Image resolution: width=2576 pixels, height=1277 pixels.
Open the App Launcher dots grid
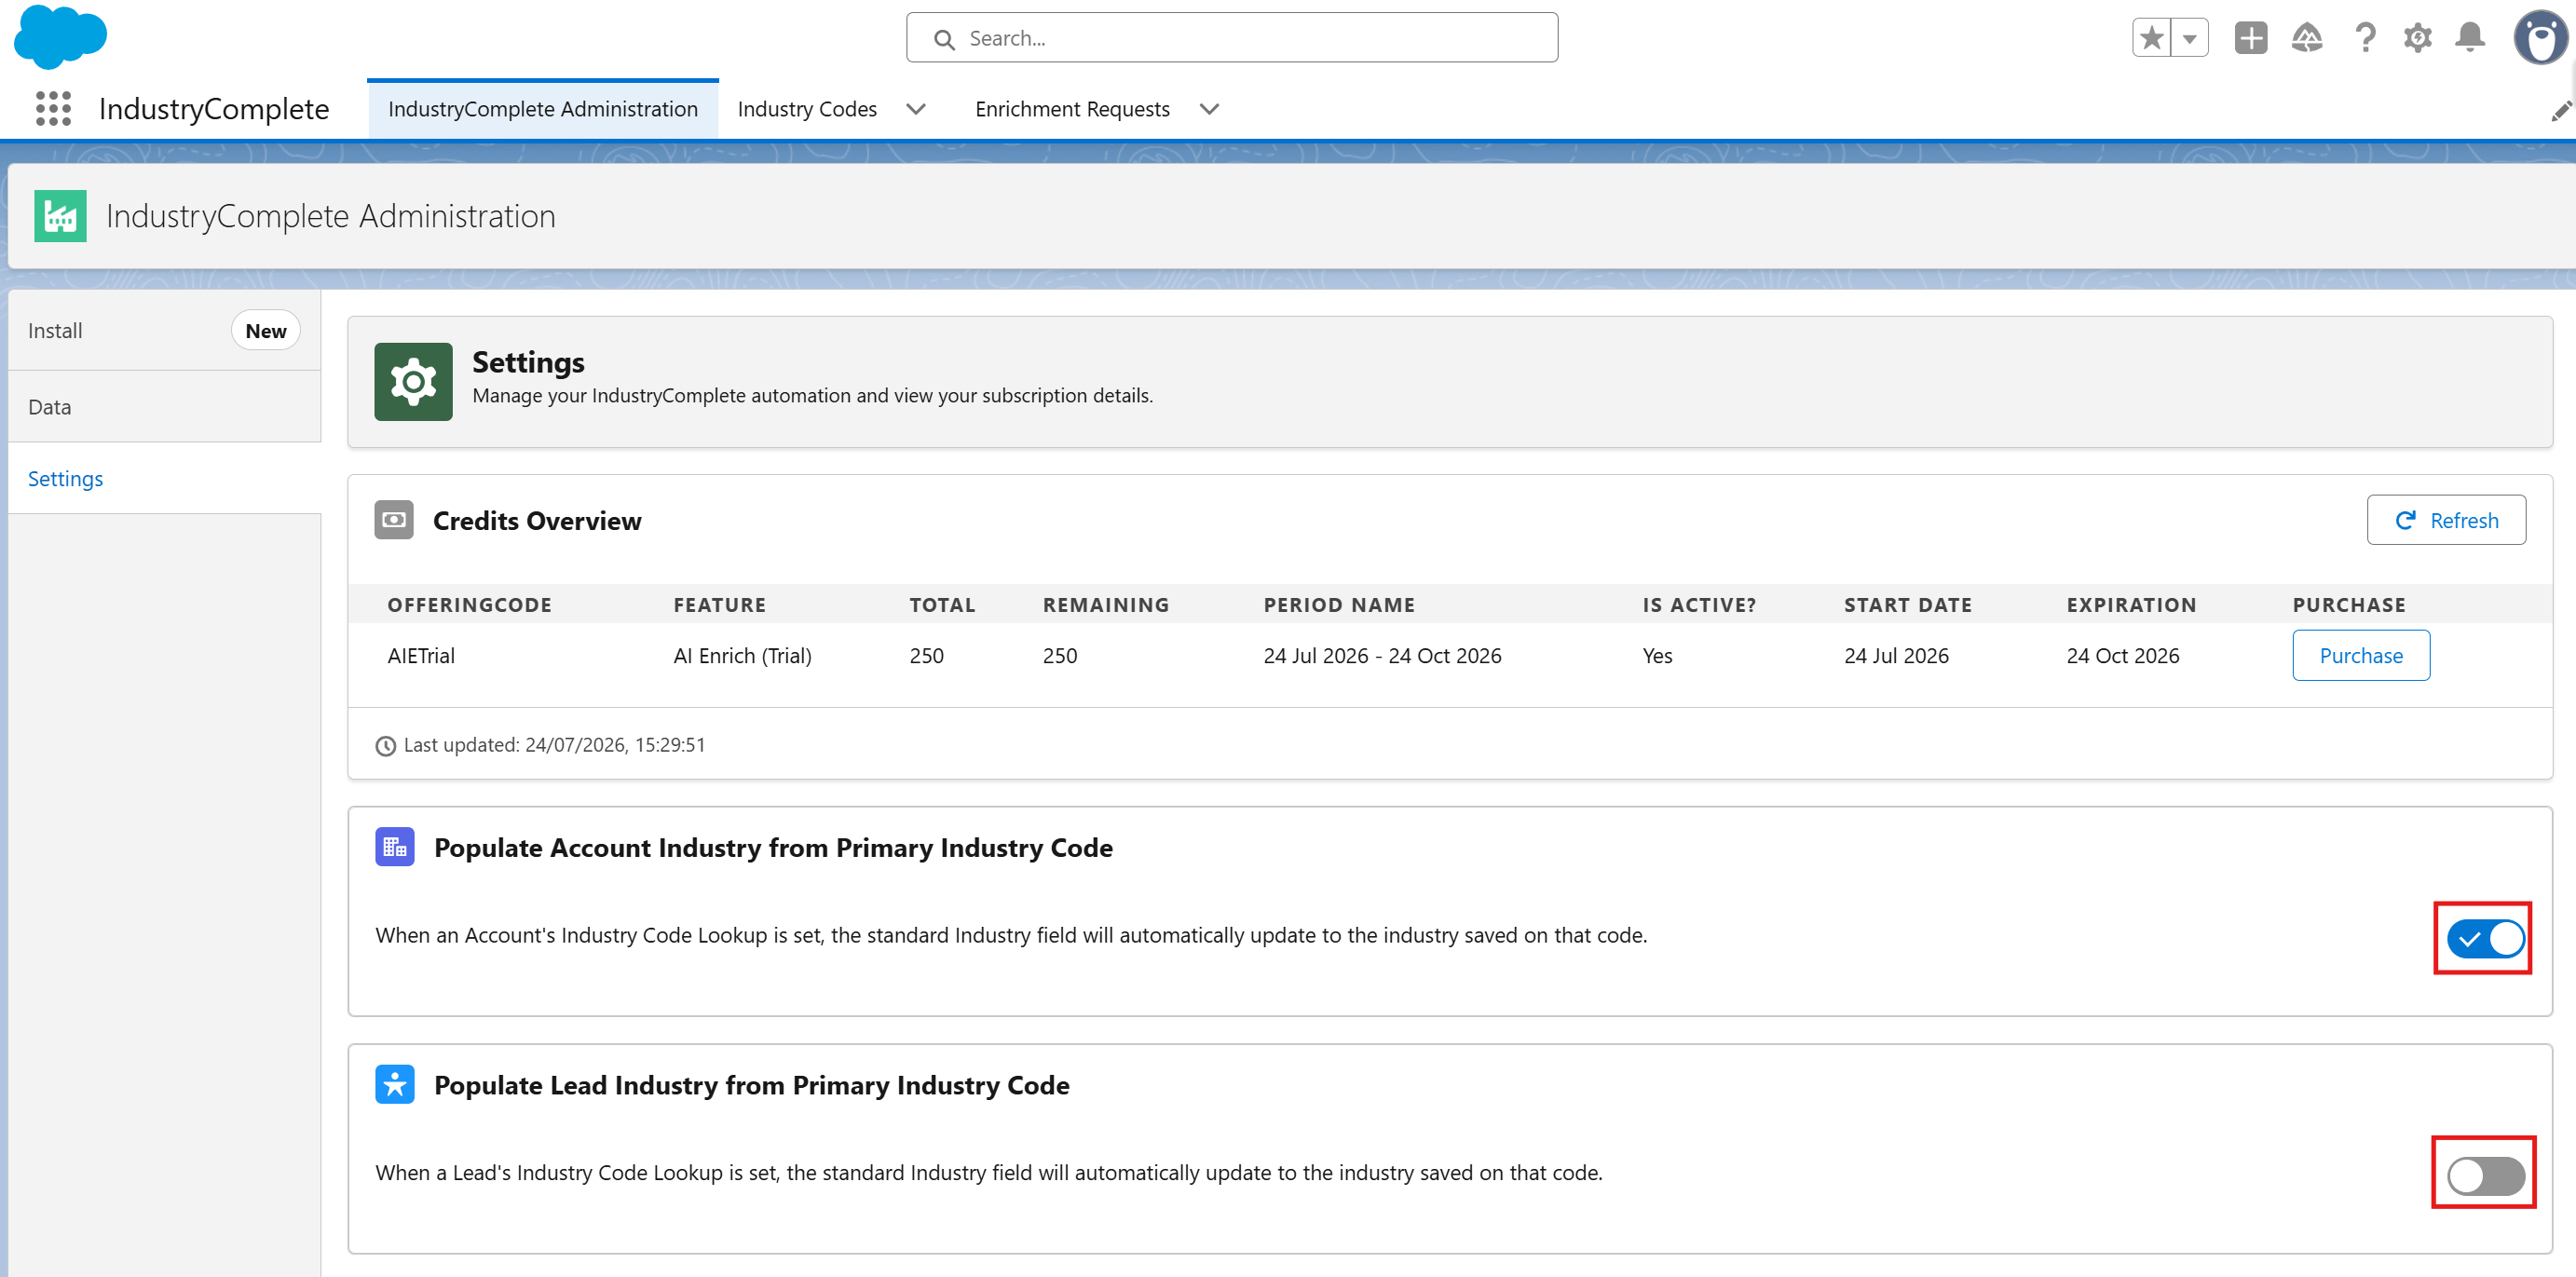pos(53,108)
